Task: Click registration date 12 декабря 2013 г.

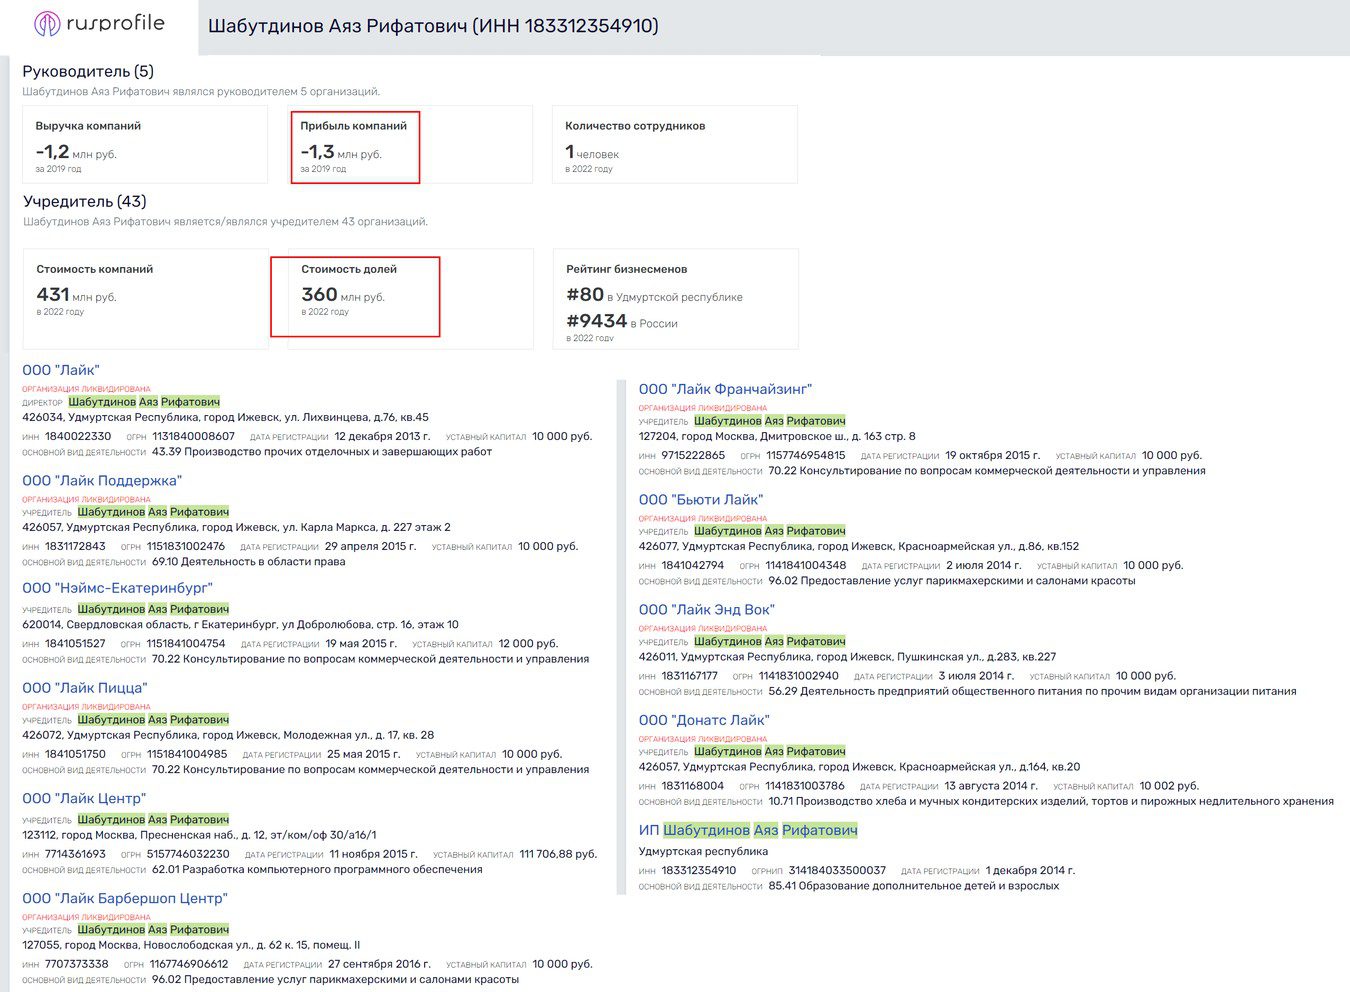Action: pyautogui.click(x=383, y=436)
